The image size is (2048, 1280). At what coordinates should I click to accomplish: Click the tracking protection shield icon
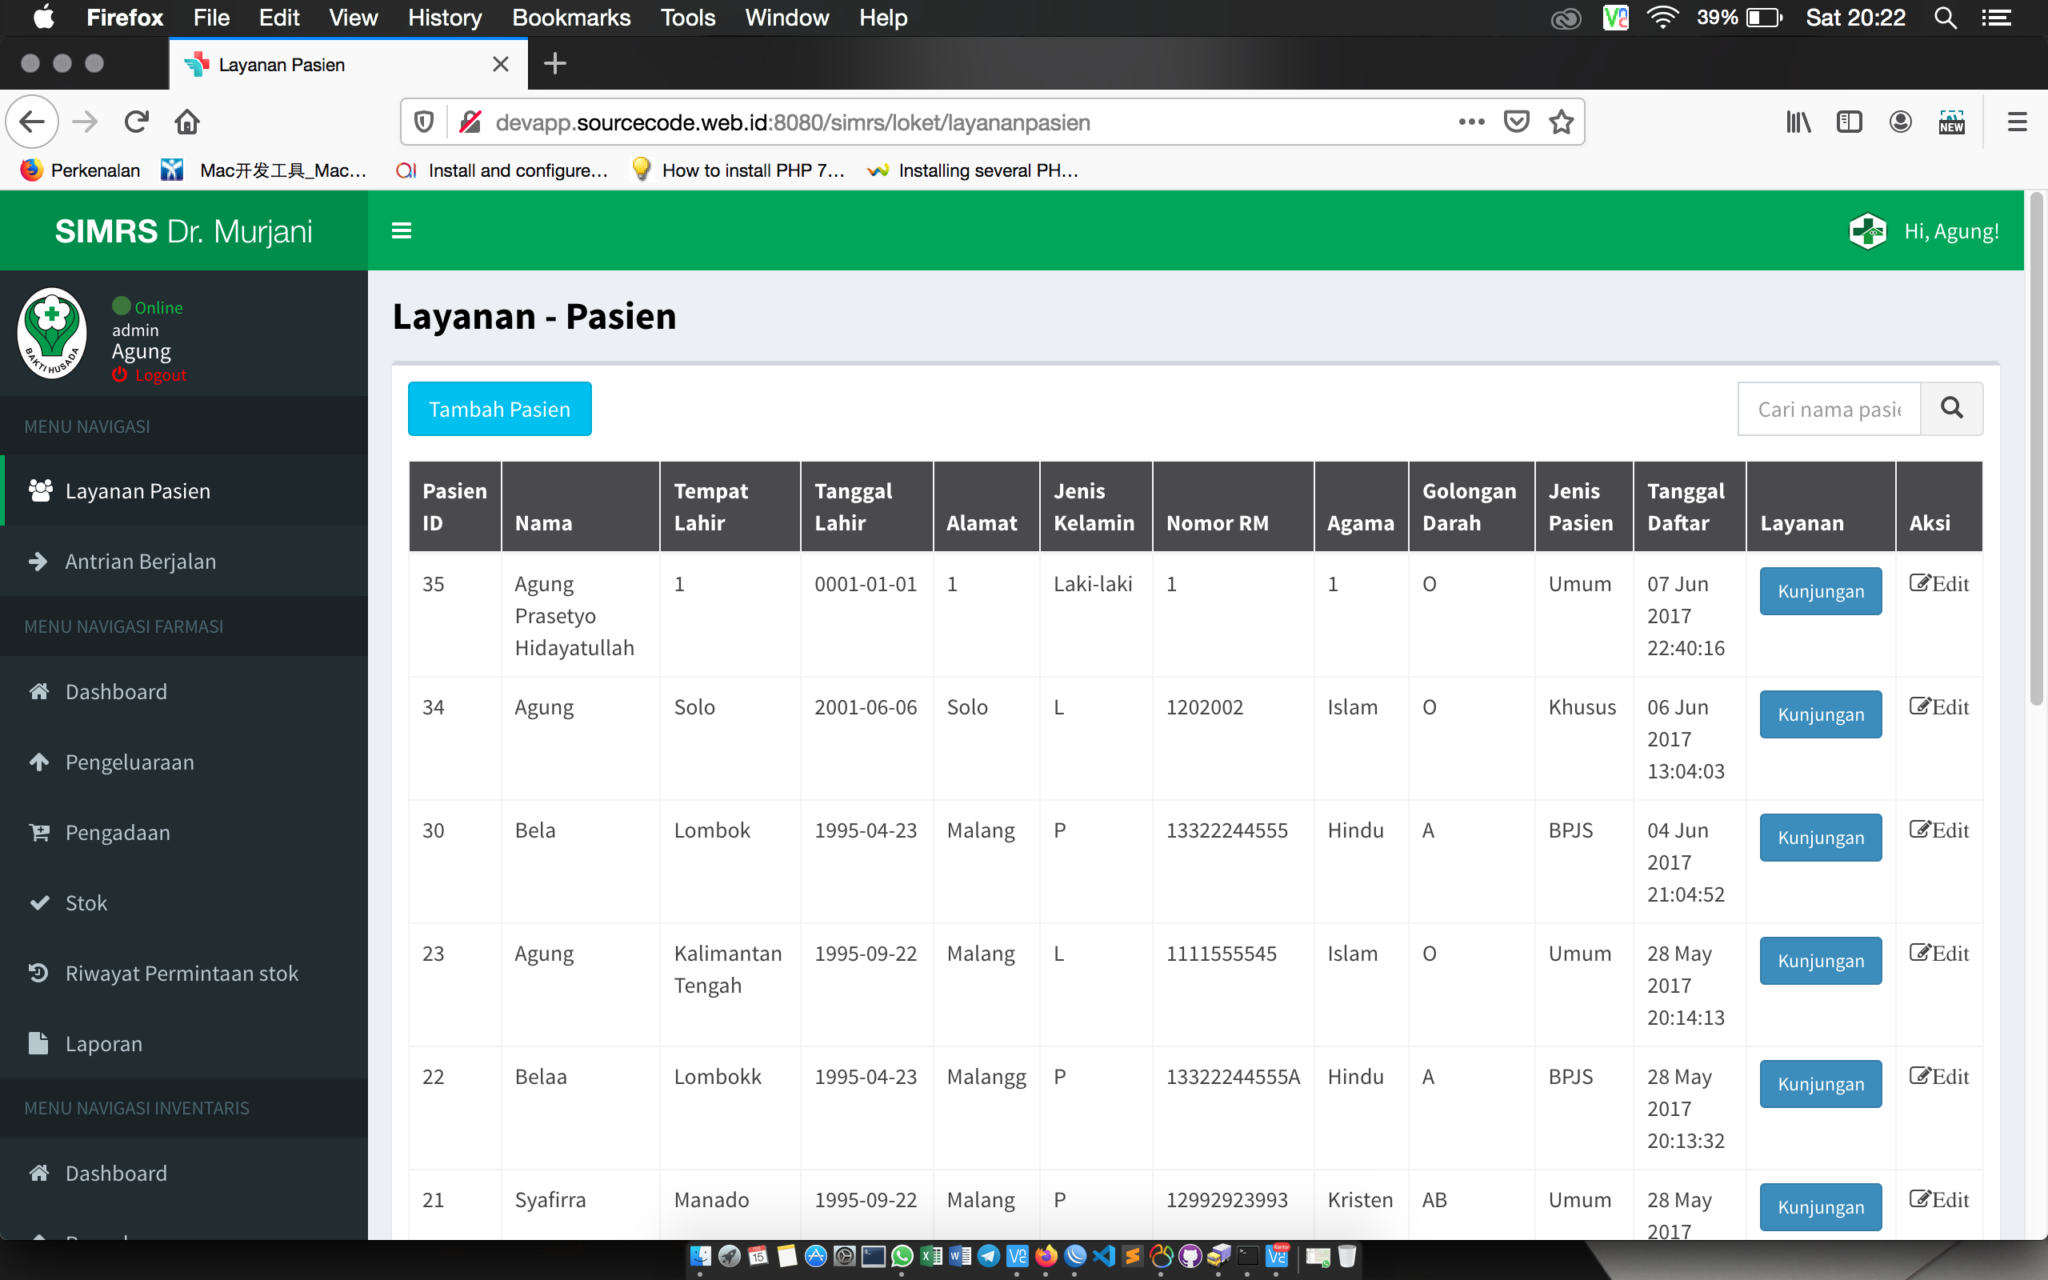coord(423,121)
